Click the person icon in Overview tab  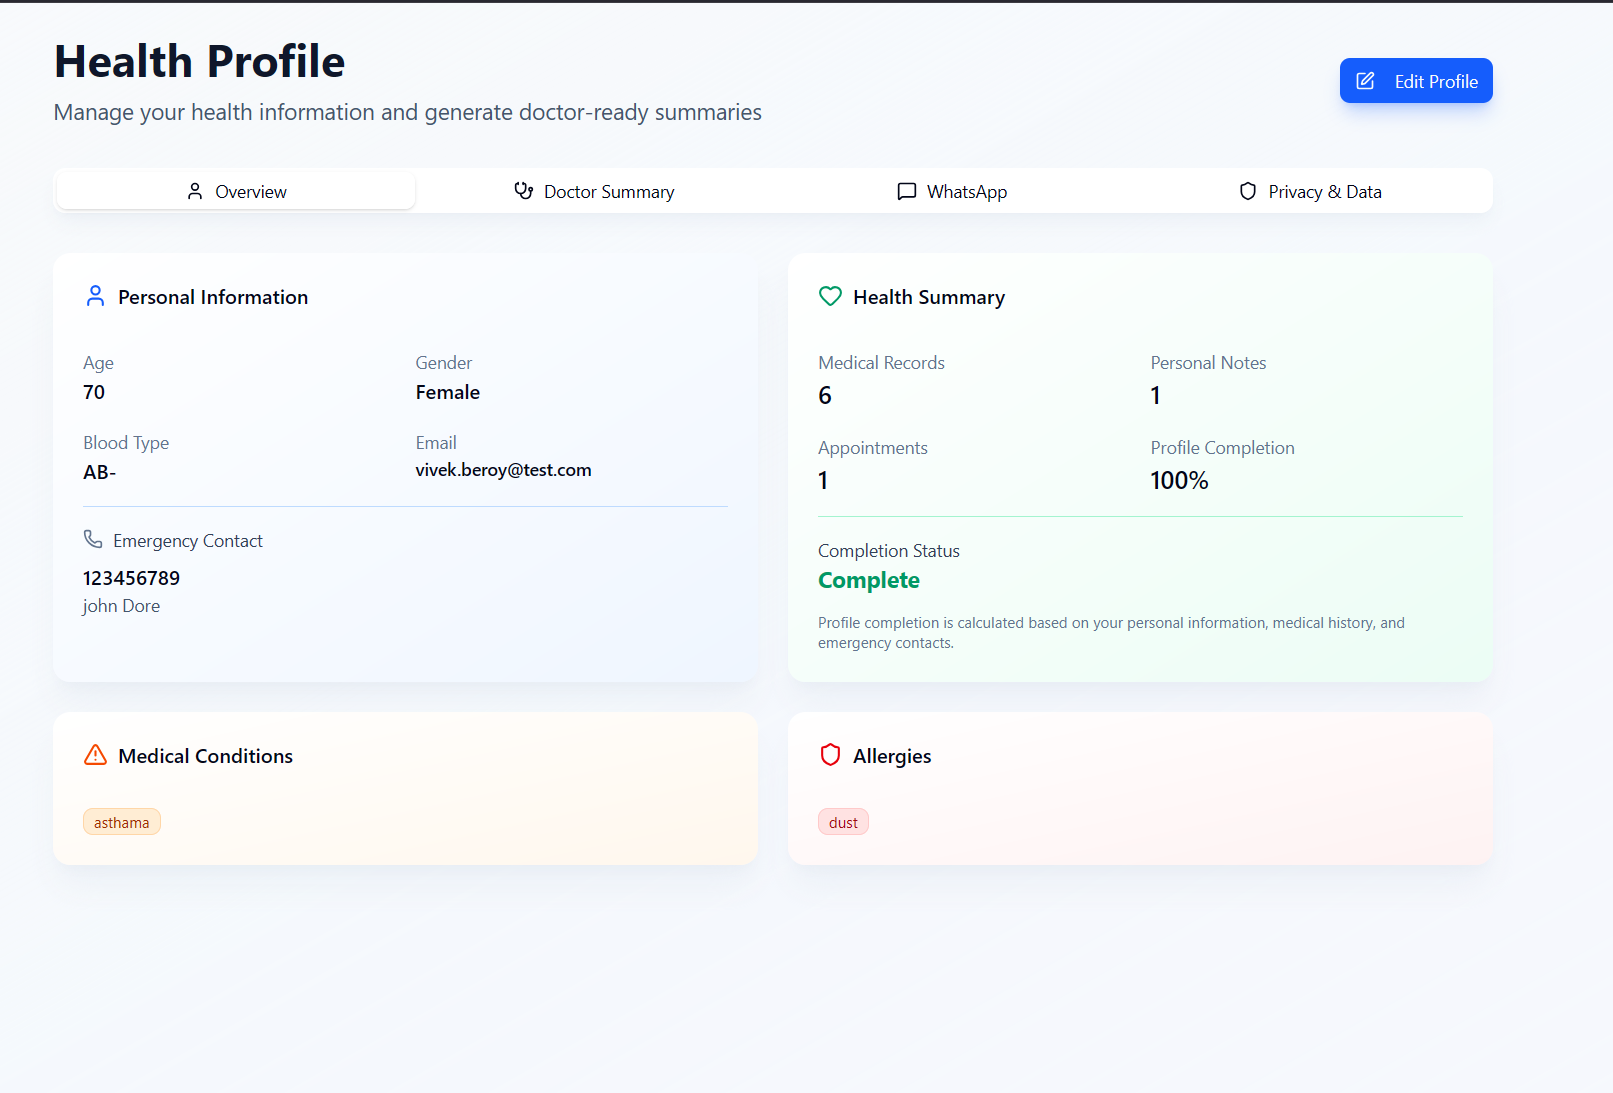(195, 191)
